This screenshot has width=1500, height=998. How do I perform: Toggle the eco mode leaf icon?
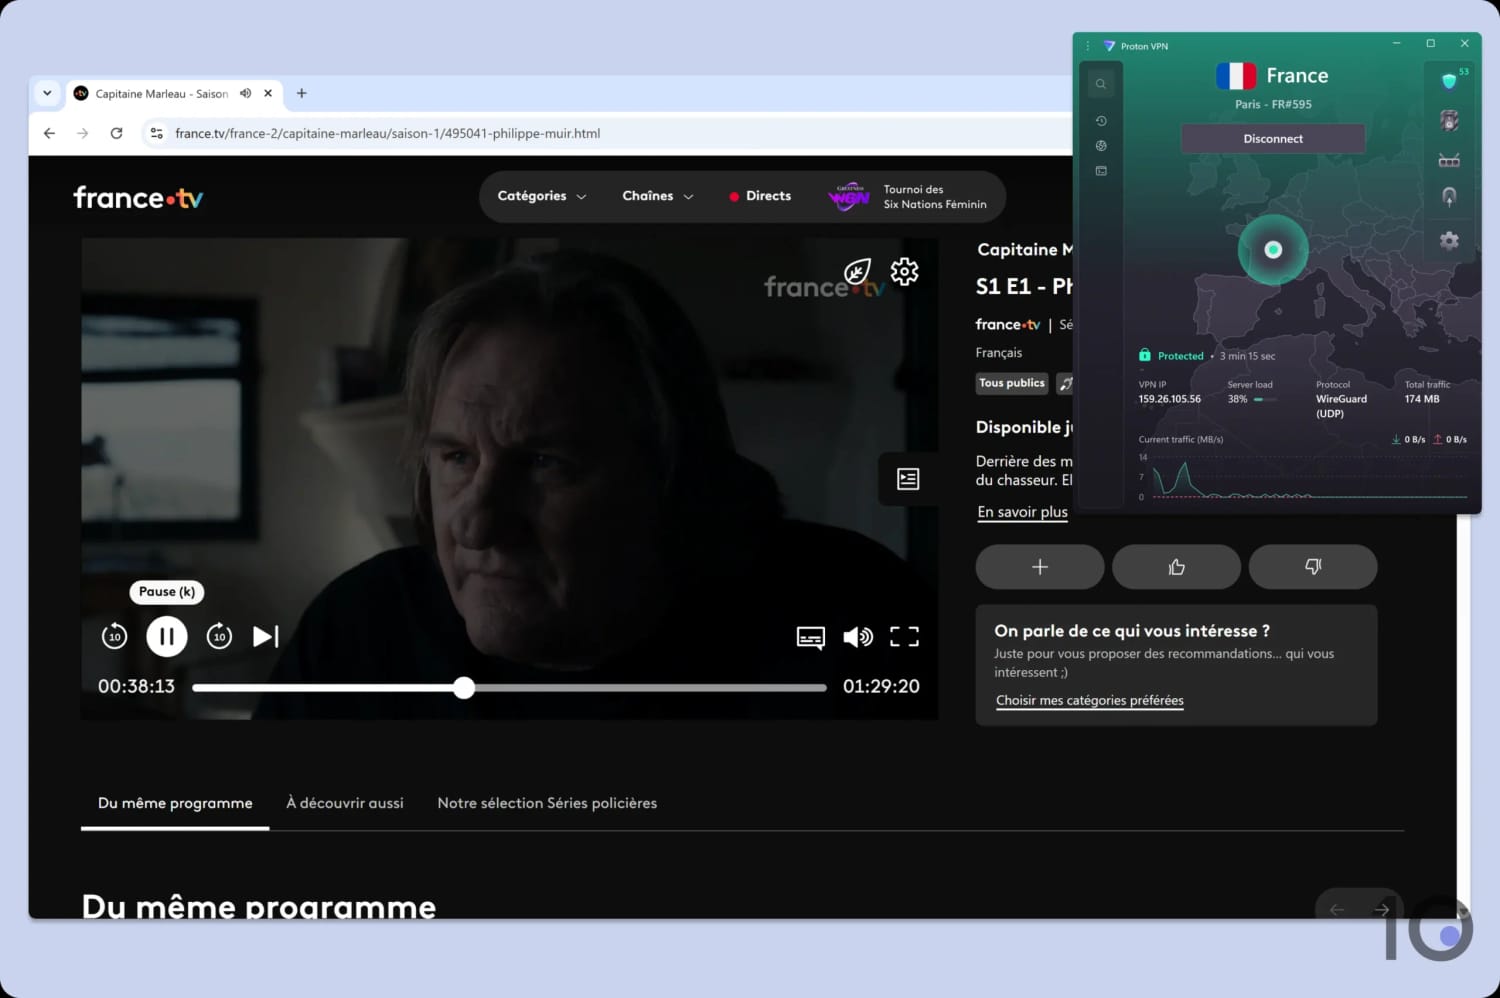[858, 271]
